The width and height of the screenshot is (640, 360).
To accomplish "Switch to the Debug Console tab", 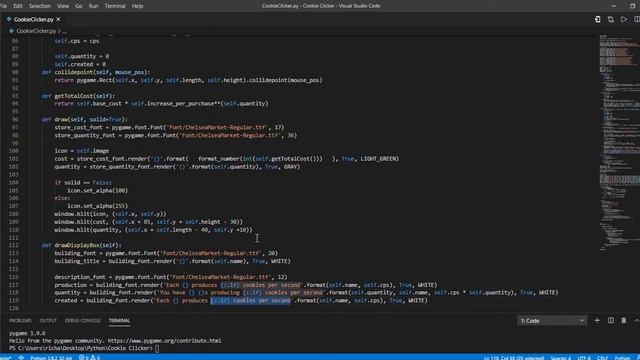I will click(82, 320).
